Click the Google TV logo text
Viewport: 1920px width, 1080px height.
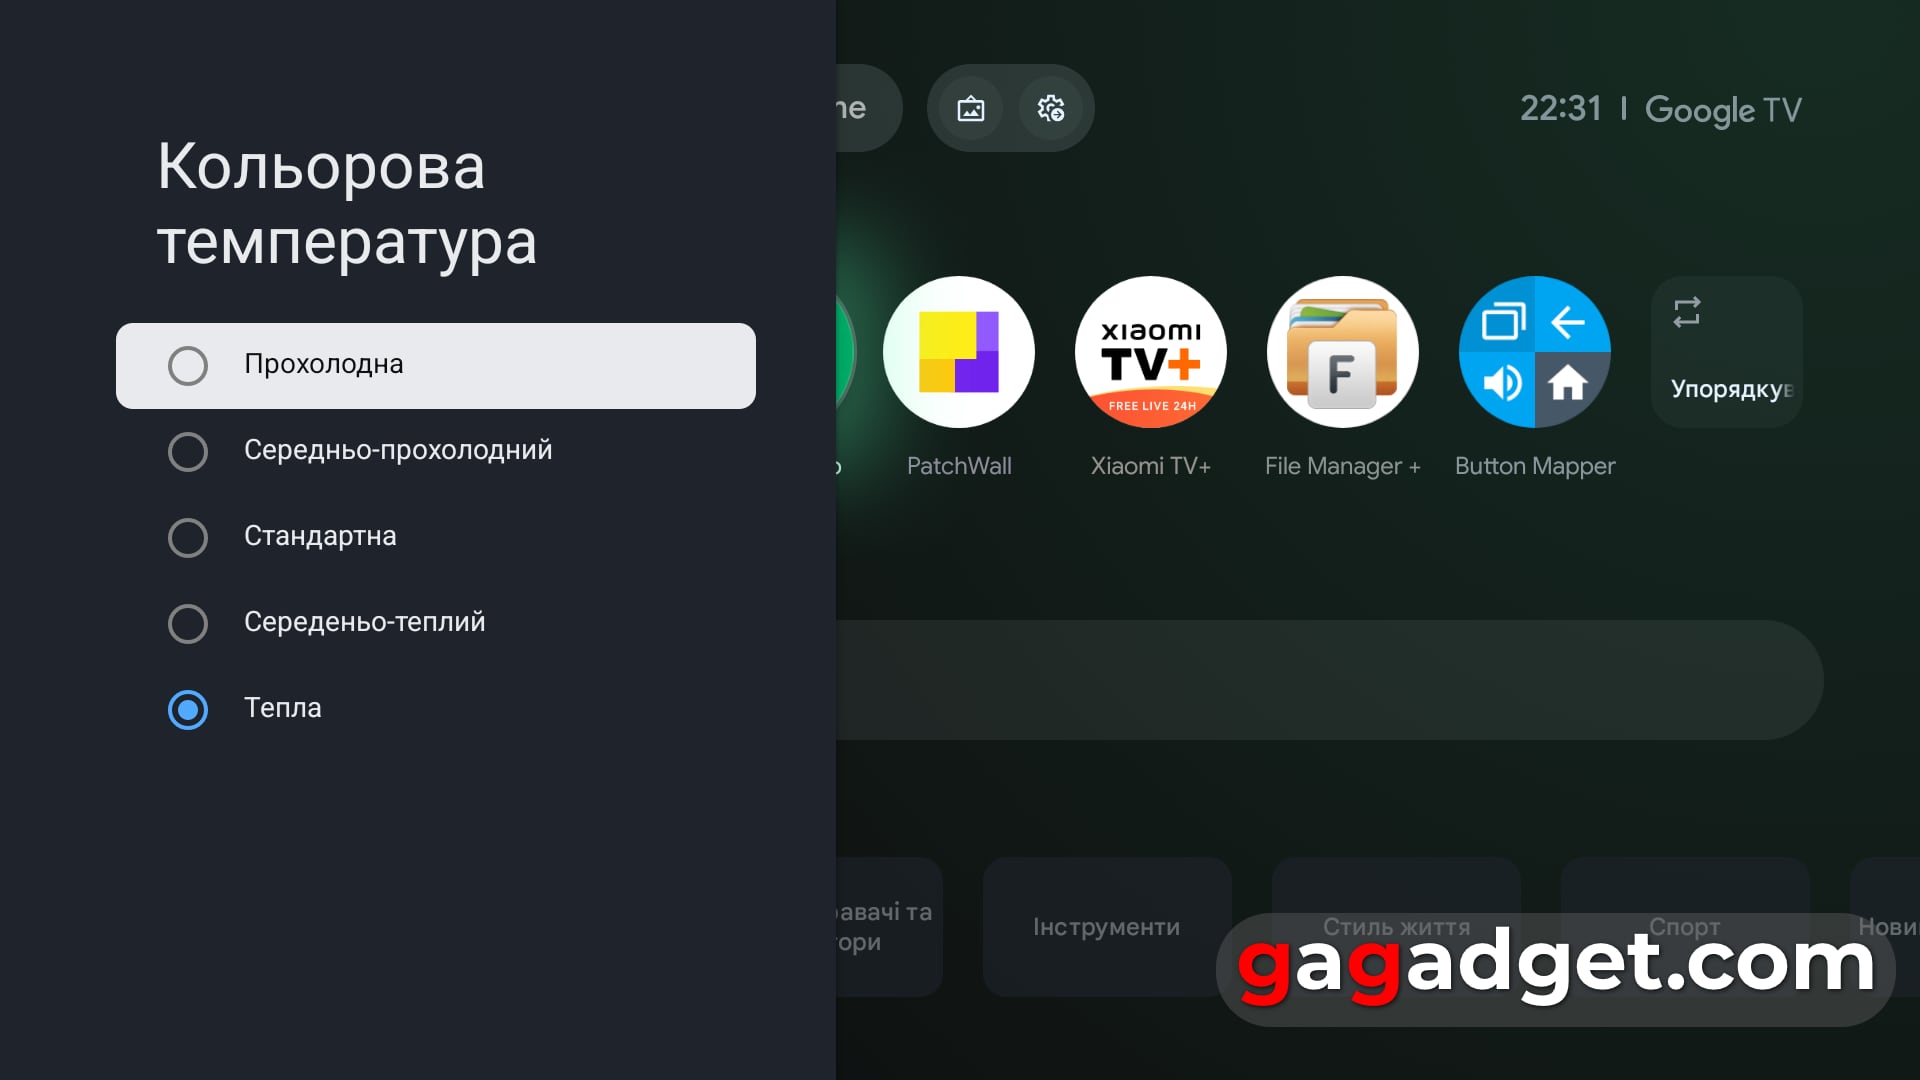[1723, 110]
